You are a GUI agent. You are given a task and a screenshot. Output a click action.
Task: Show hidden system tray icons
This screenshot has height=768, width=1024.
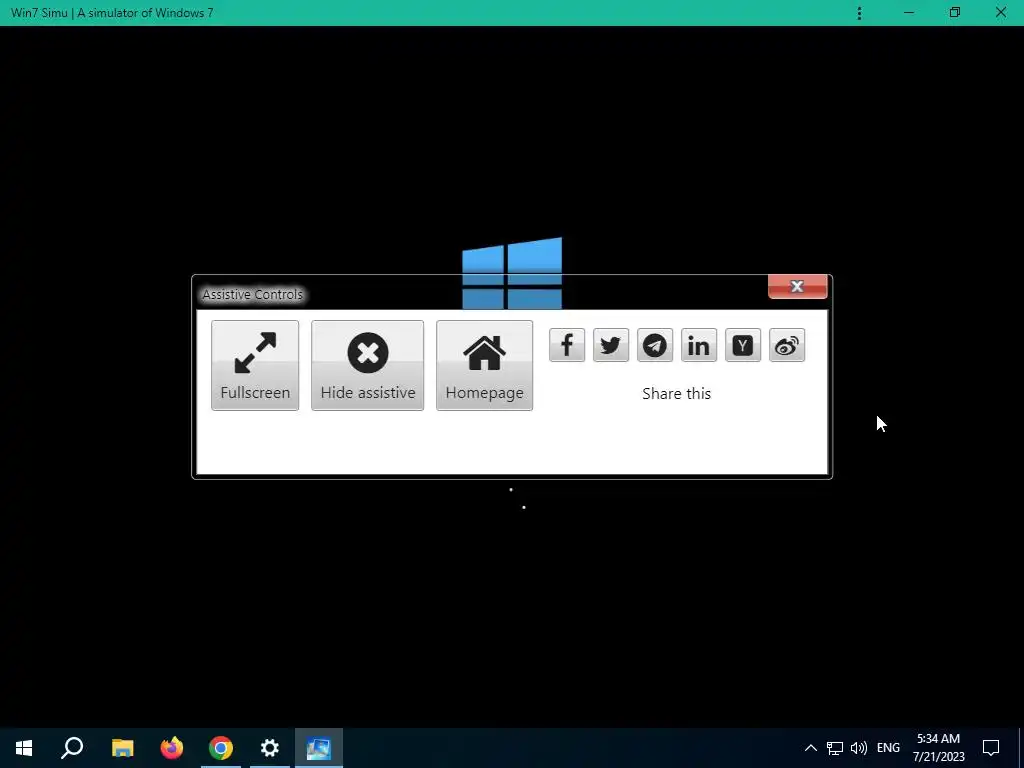[x=810, y=748]
